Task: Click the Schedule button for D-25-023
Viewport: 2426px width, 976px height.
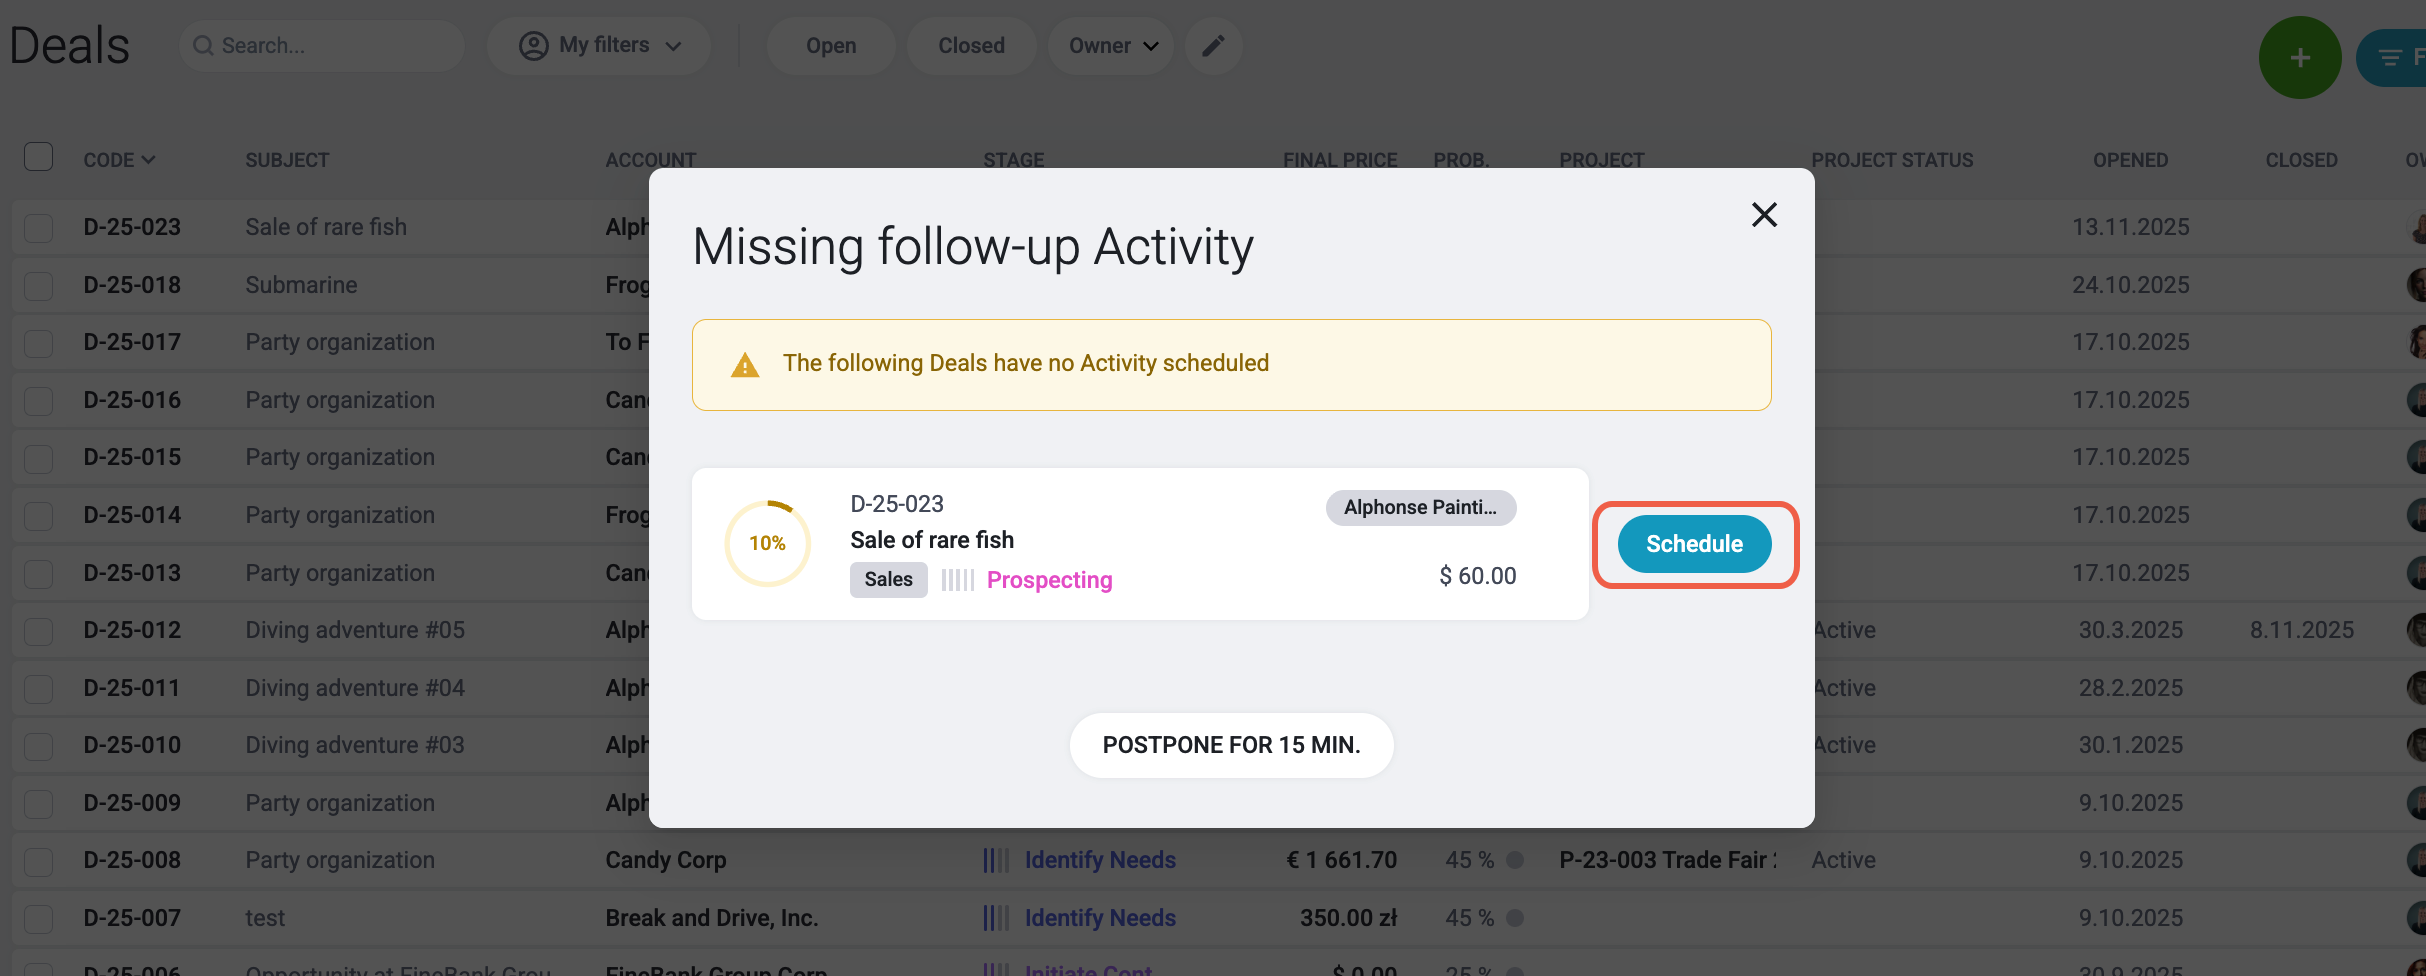Action: pos(1694,544)
